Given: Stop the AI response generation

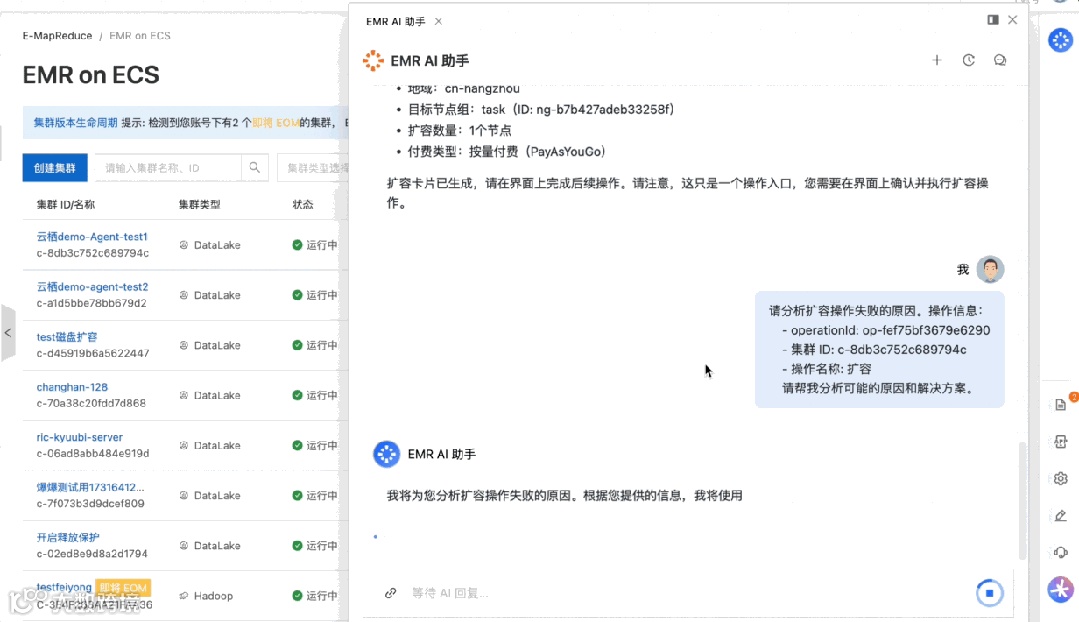Looking at the screenshot, I should pyautogui.click(x=990, y=592).
